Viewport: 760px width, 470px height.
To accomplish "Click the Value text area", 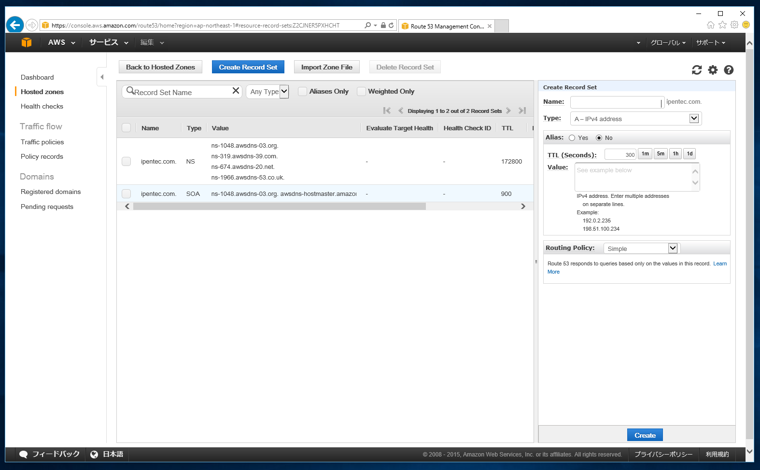I will pyautogui.click(x=637, y=177).
